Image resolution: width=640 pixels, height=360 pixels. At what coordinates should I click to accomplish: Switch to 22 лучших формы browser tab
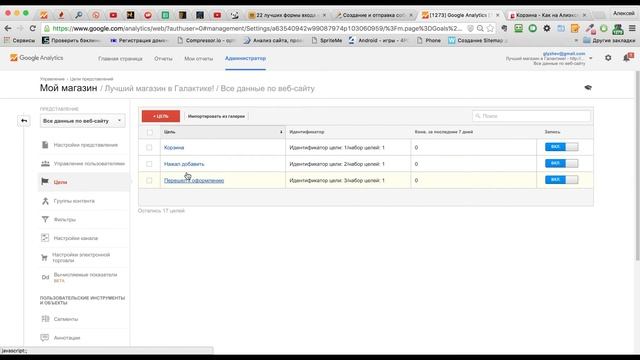pyautogui.click(x=286, y=15)
